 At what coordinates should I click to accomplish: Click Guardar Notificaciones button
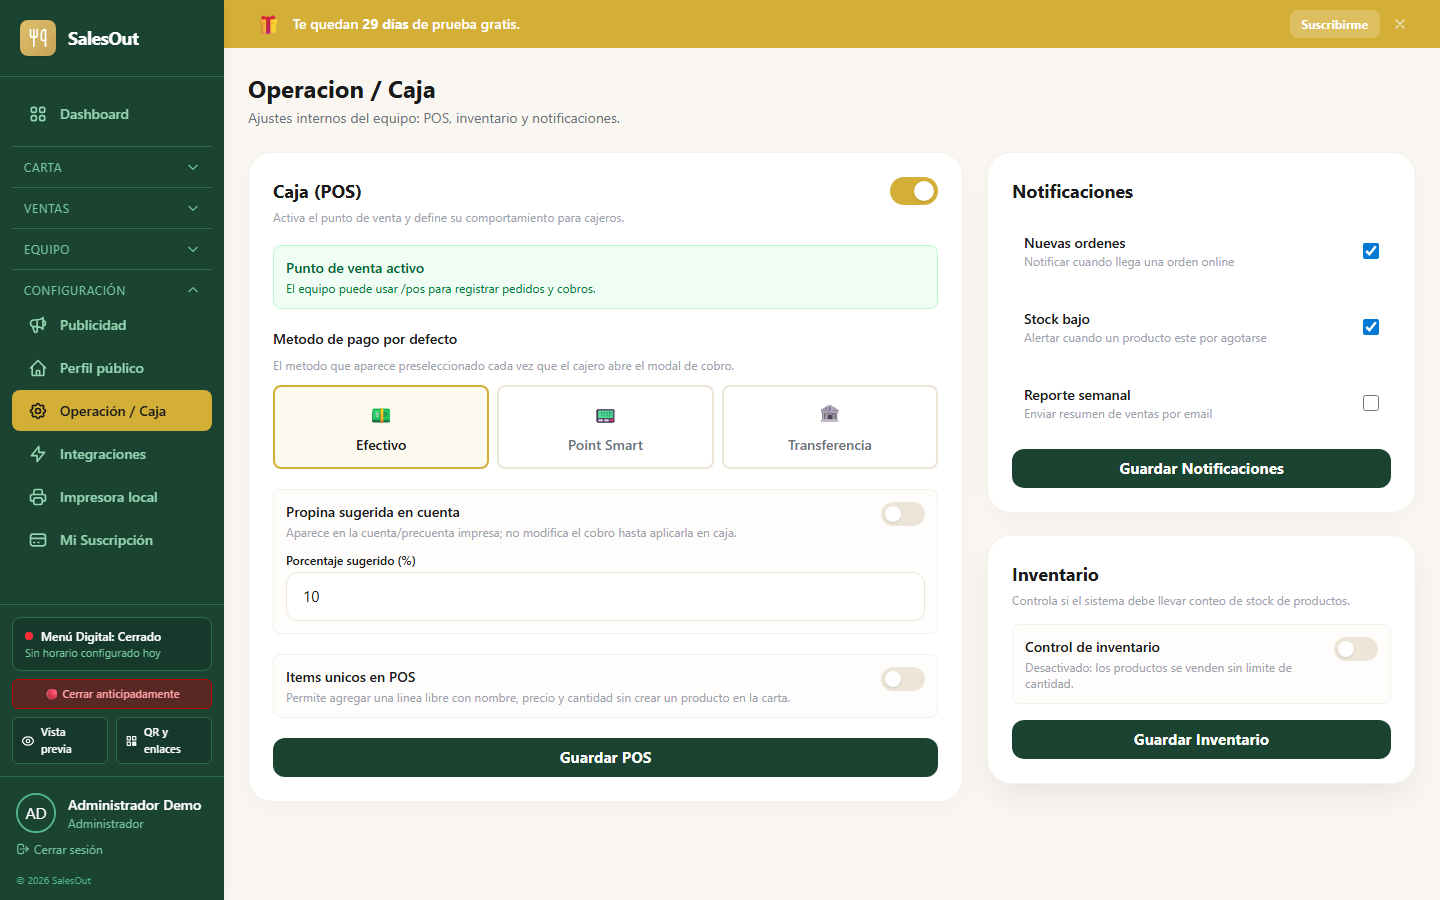pyautogui.click(x=1201, y=468)
